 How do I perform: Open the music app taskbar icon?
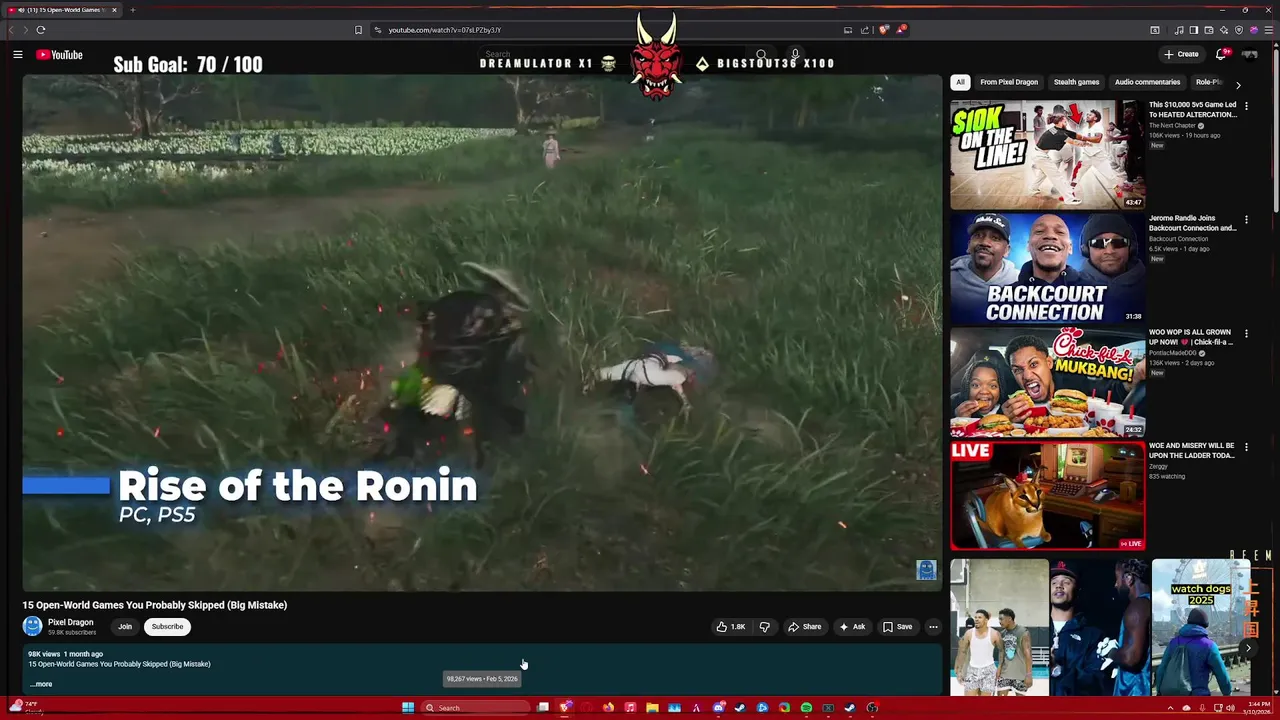coord(630,708)
